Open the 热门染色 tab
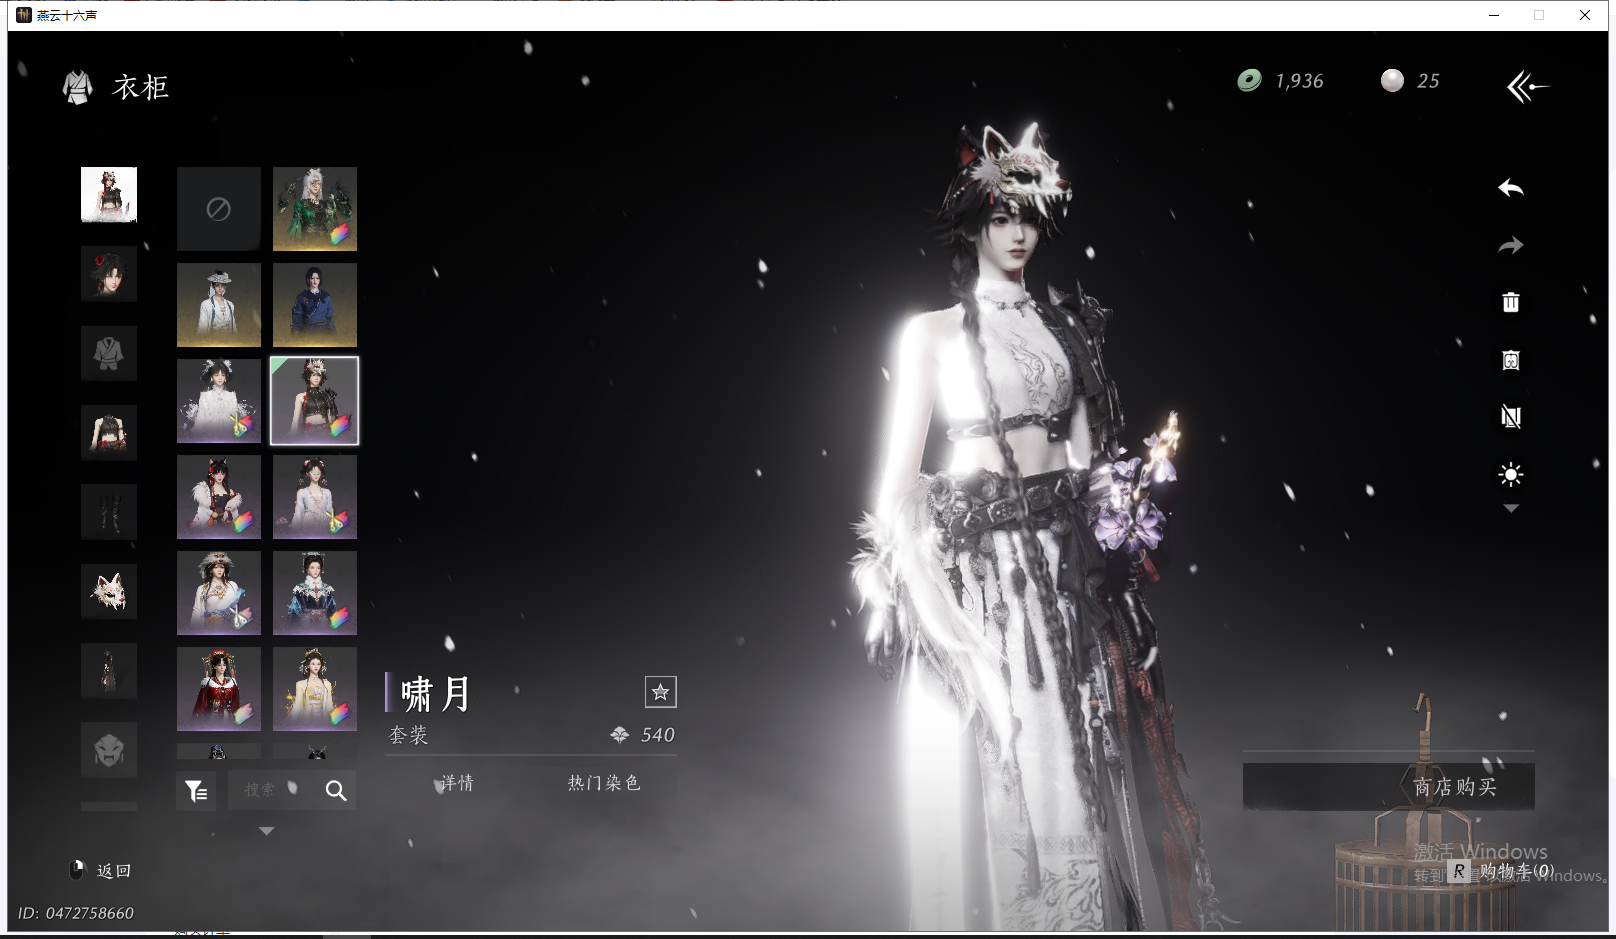The width and height of the screenshot is (1616, 939). coord(603,783)
